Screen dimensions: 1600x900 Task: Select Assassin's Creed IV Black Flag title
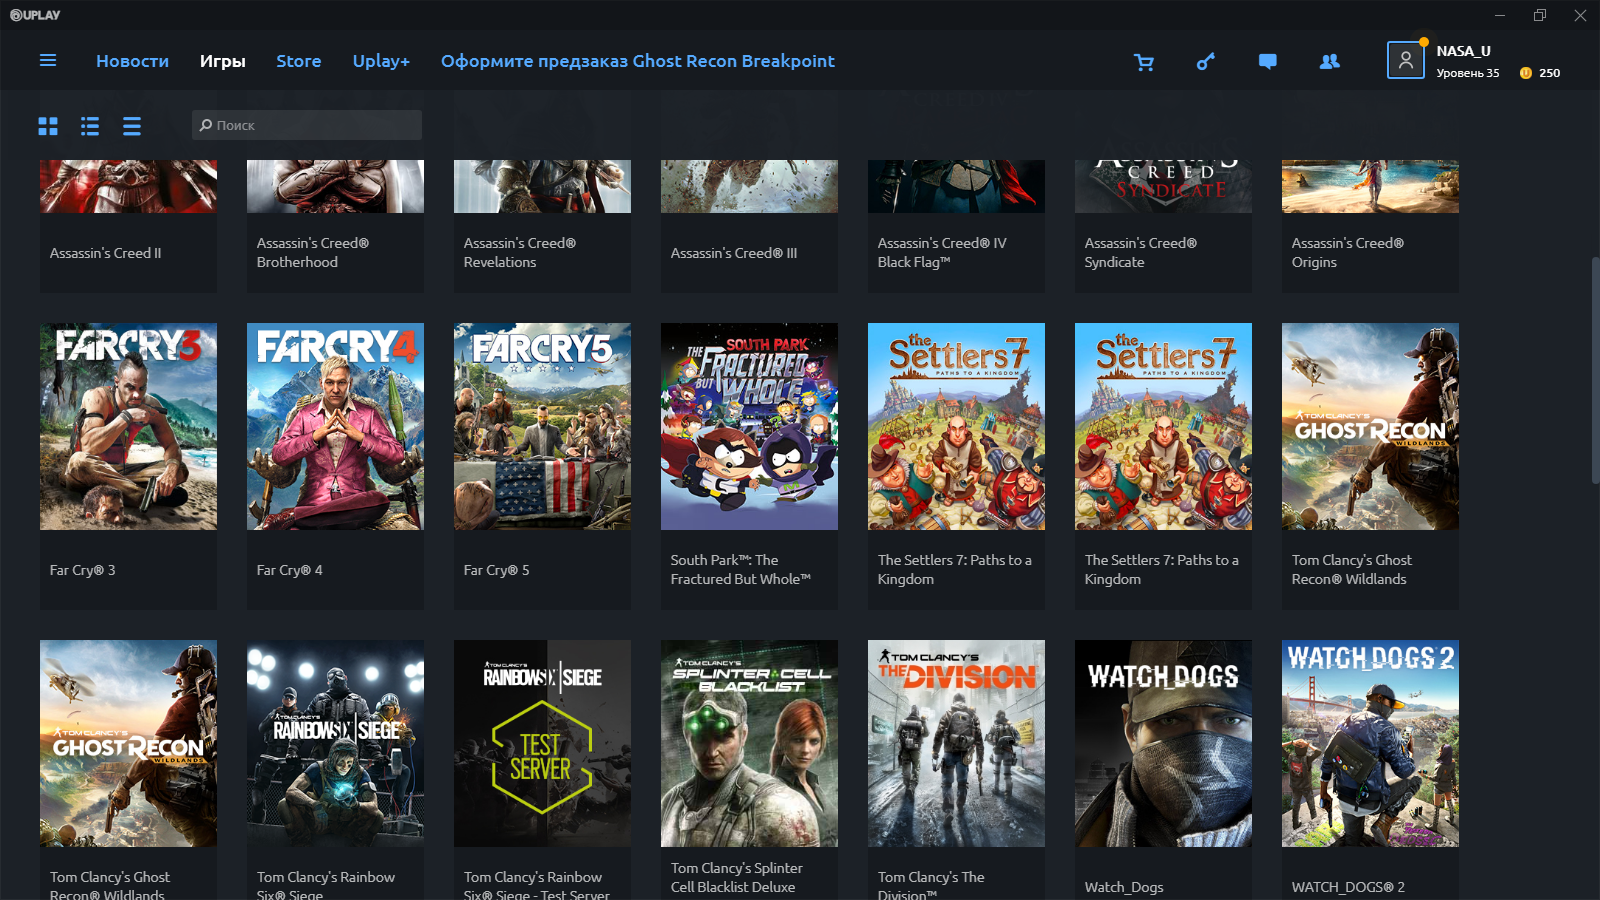942,253
